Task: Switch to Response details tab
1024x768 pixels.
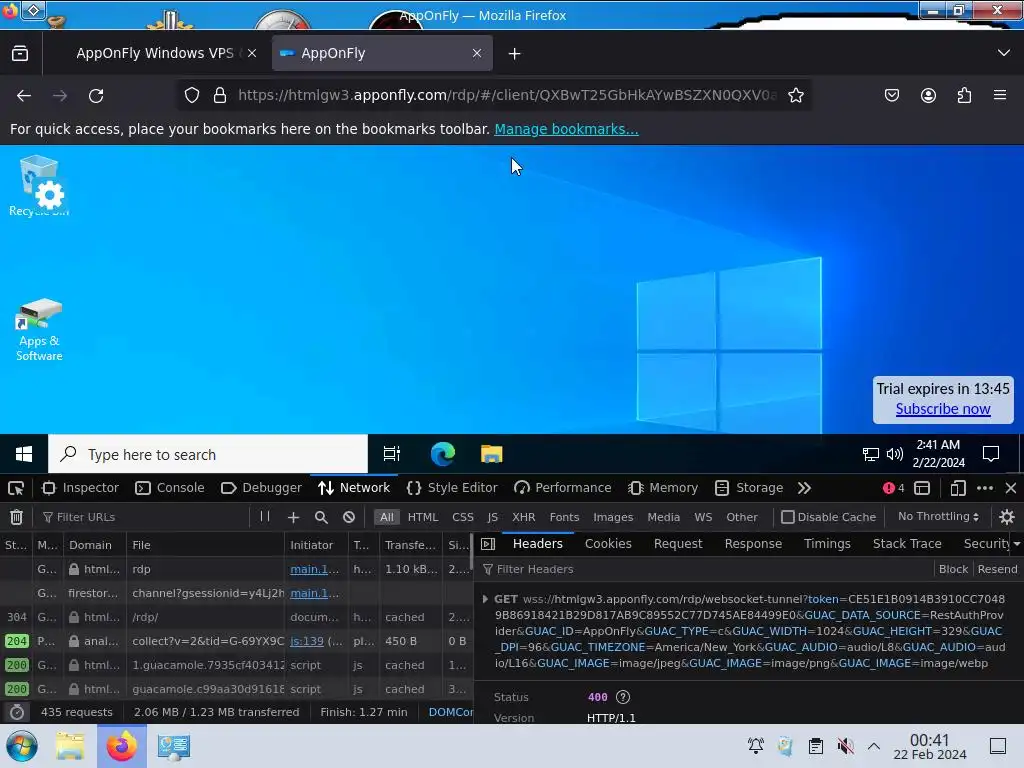Action: coord(753,544)
